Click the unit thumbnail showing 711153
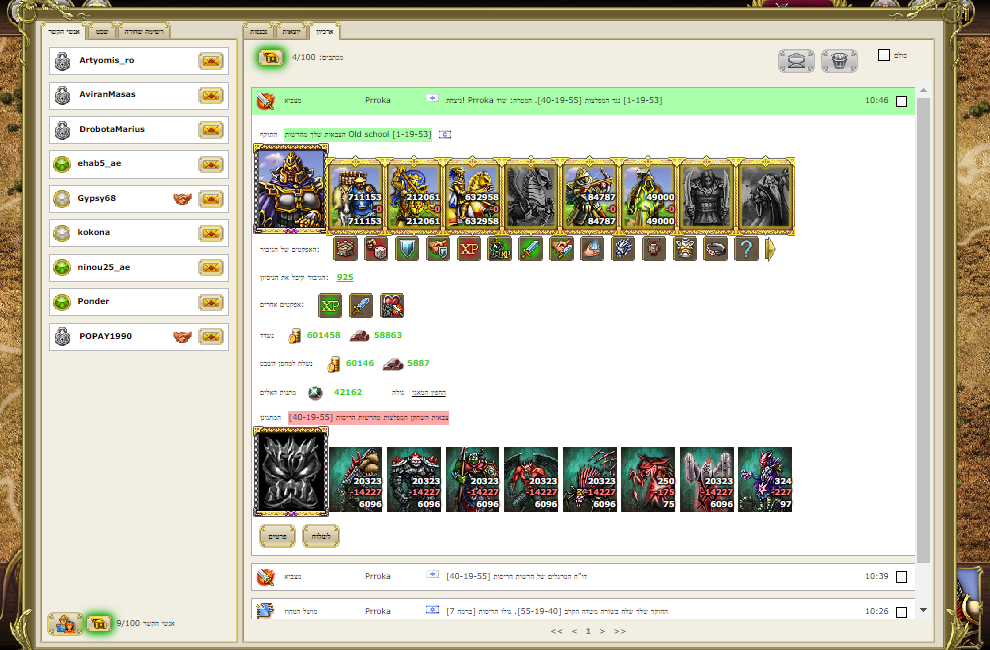 point(356,196)
